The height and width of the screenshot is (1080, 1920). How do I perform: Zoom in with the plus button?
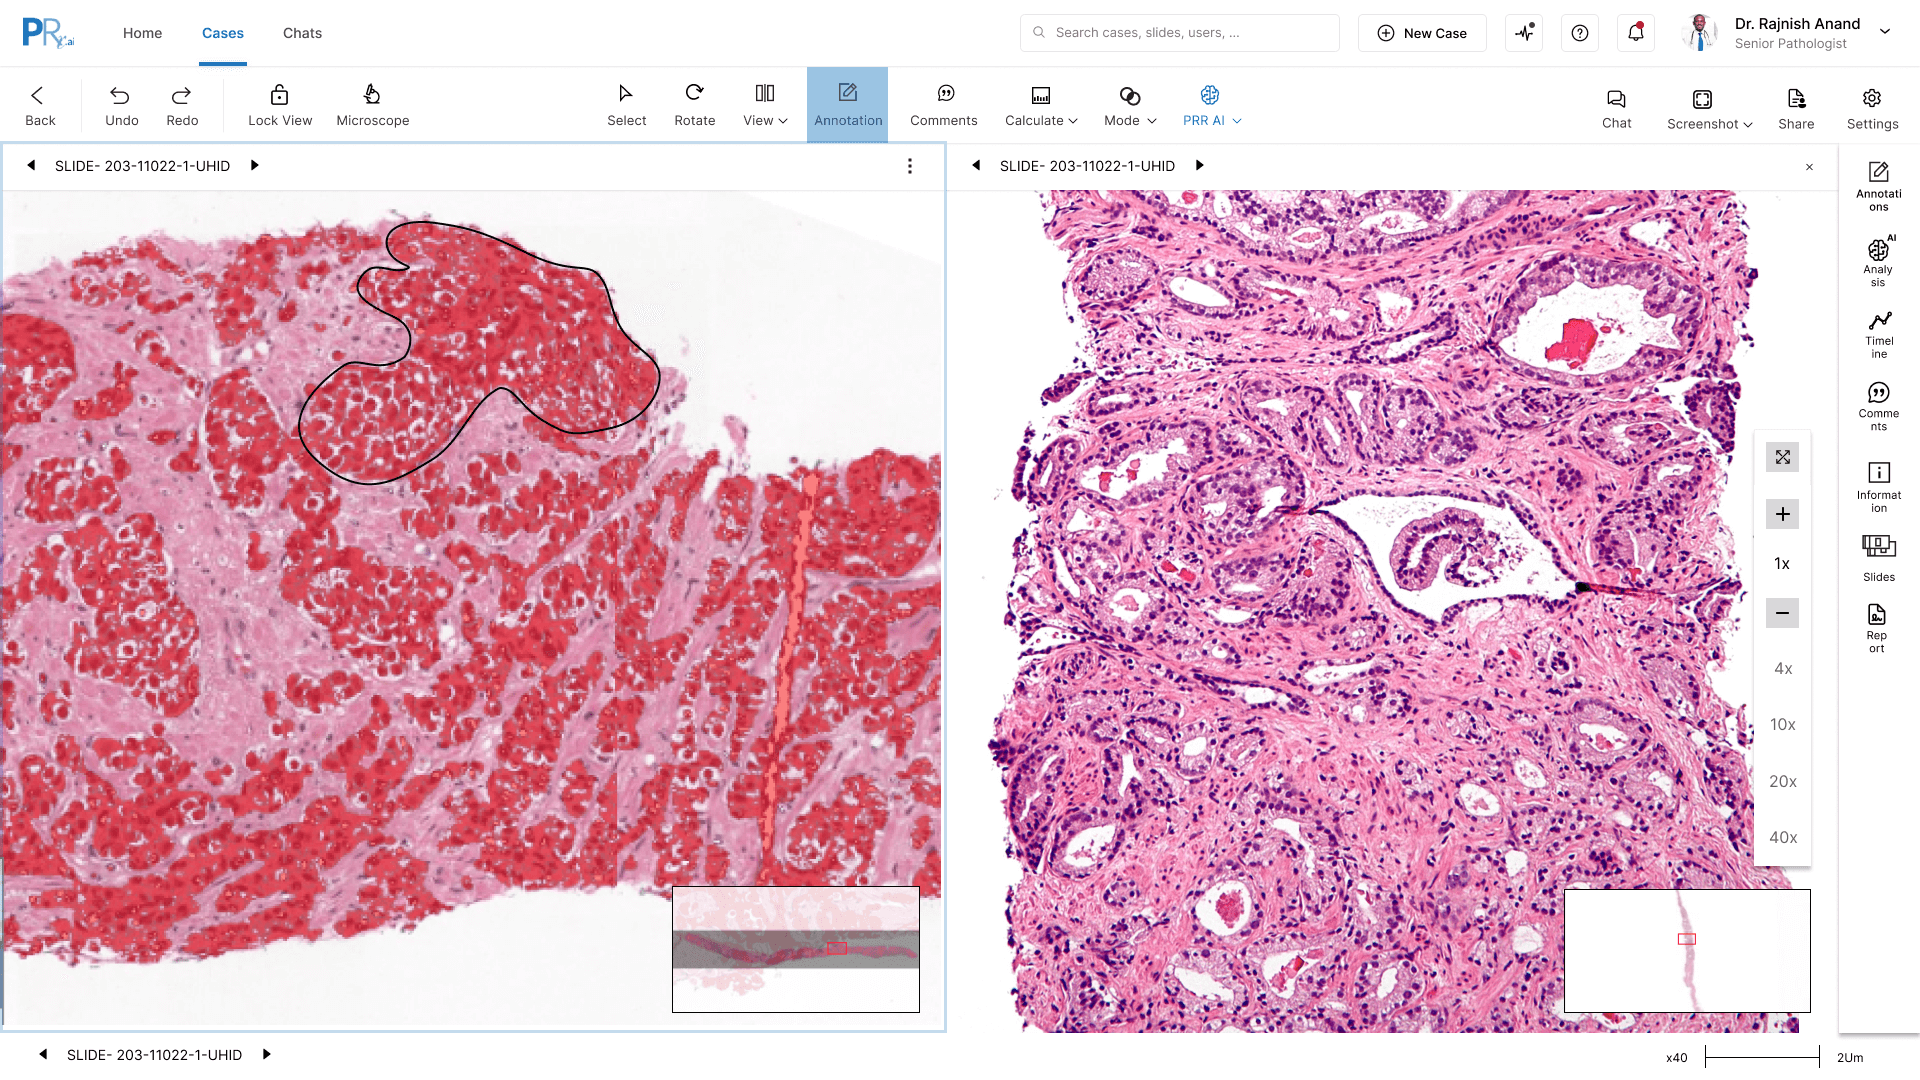pyautogui.click(x=1782, y=514)
